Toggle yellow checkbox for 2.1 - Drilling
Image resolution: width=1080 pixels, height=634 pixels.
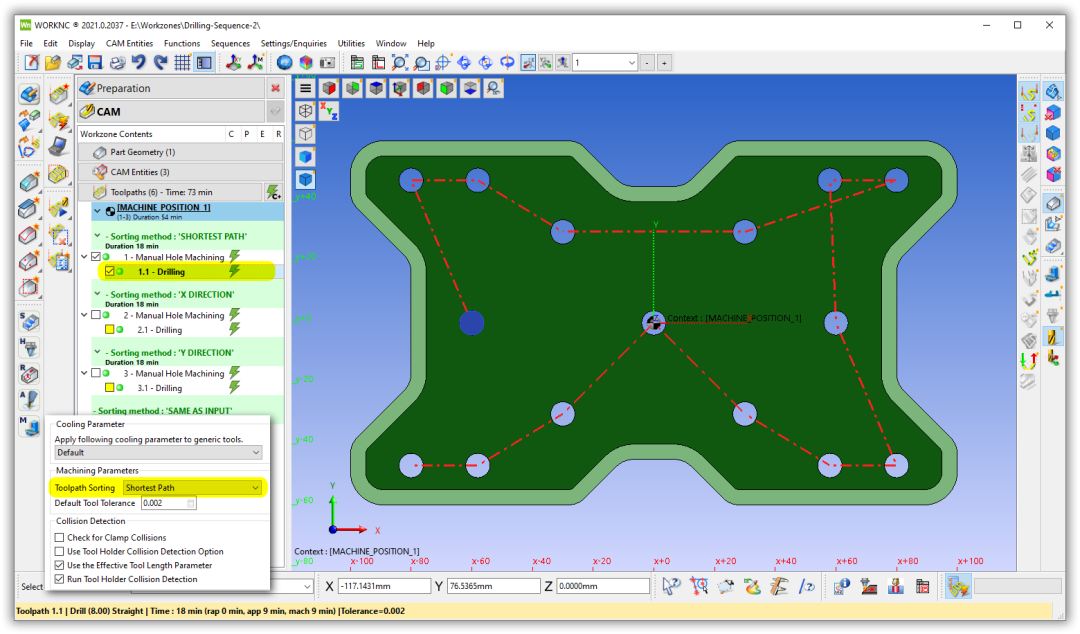click(110, 329)
